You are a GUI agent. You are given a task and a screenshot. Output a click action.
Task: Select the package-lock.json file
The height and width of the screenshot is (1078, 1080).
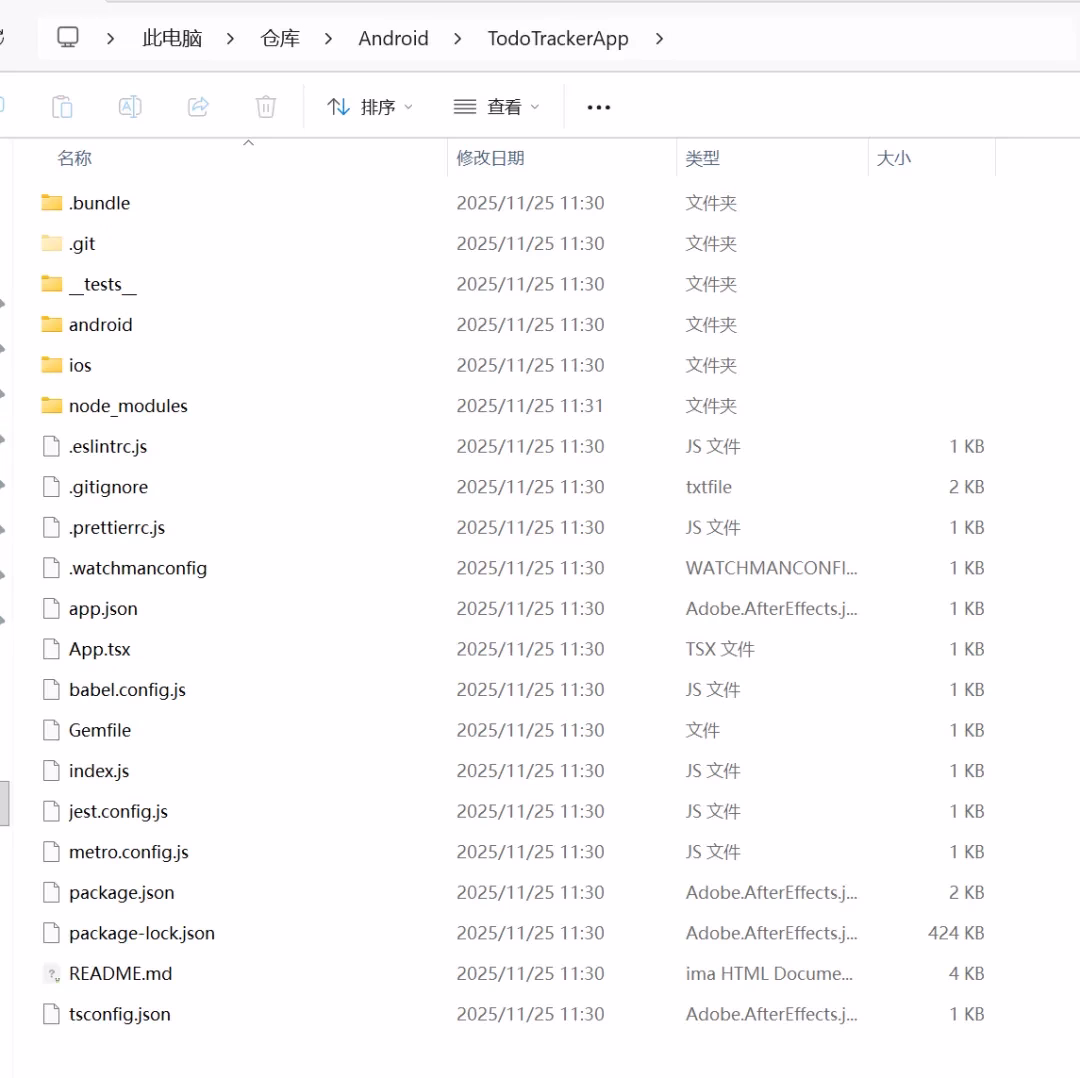[142, 933]
